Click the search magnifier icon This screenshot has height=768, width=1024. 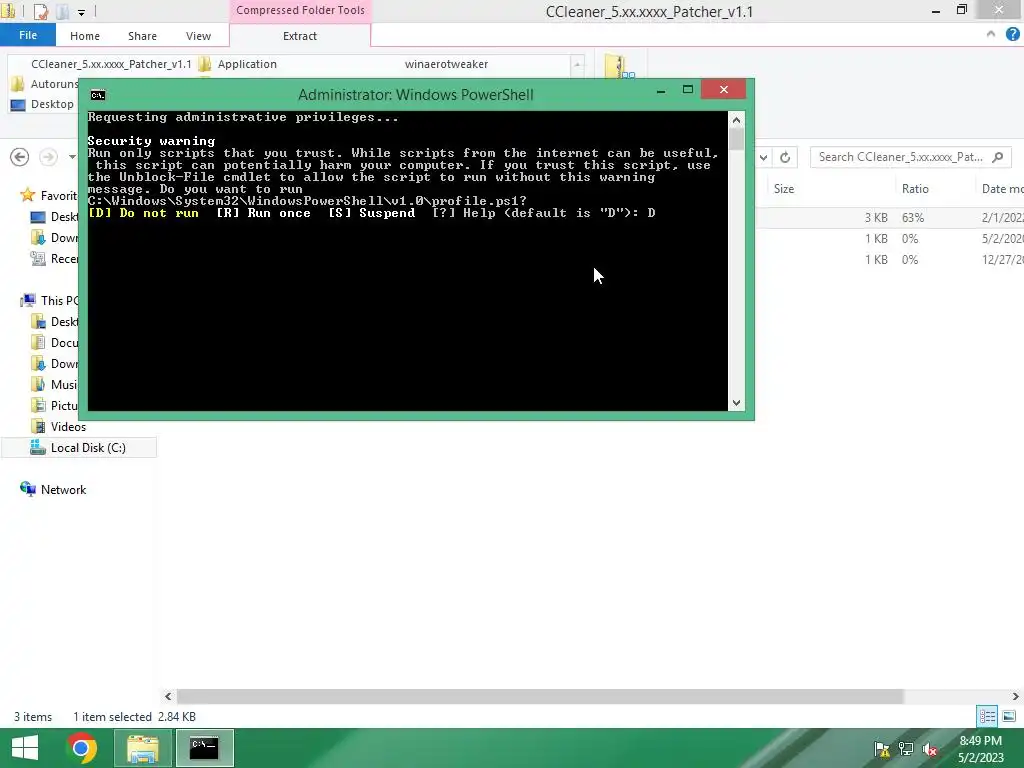997,157
